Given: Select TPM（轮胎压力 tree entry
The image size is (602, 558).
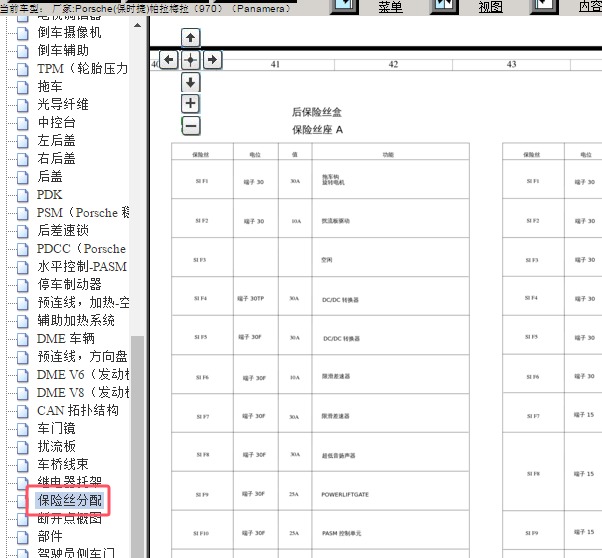Looking at the screenshot, I should 83,68.
